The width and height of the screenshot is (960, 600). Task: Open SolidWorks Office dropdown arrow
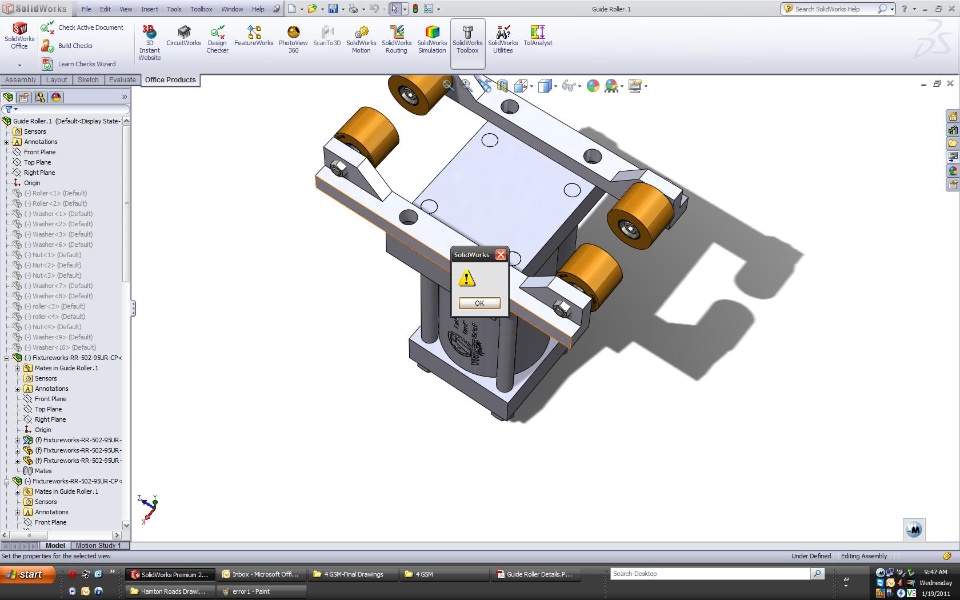[19, 65]
